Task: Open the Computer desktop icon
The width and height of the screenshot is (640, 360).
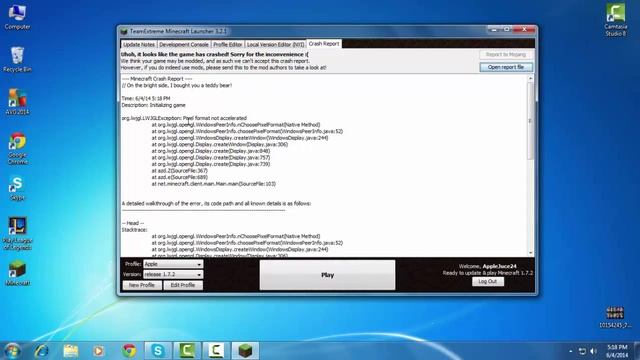Action: point(17,17)
